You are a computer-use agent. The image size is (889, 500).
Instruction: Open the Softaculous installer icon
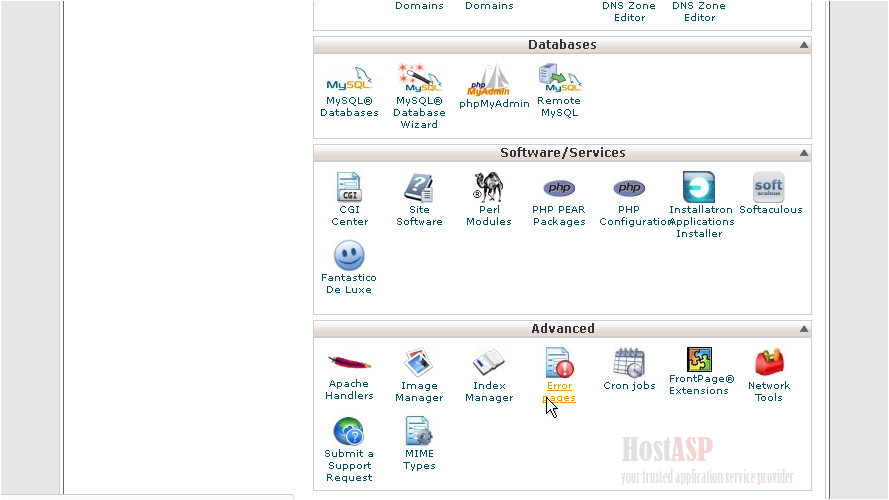pyautogui.click(x=769, y=187)
